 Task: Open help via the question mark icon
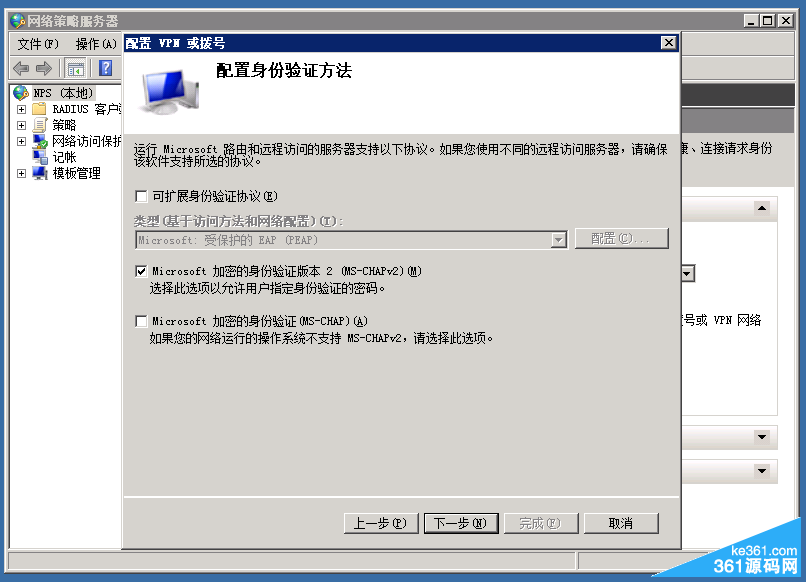[x=105, y=68]
